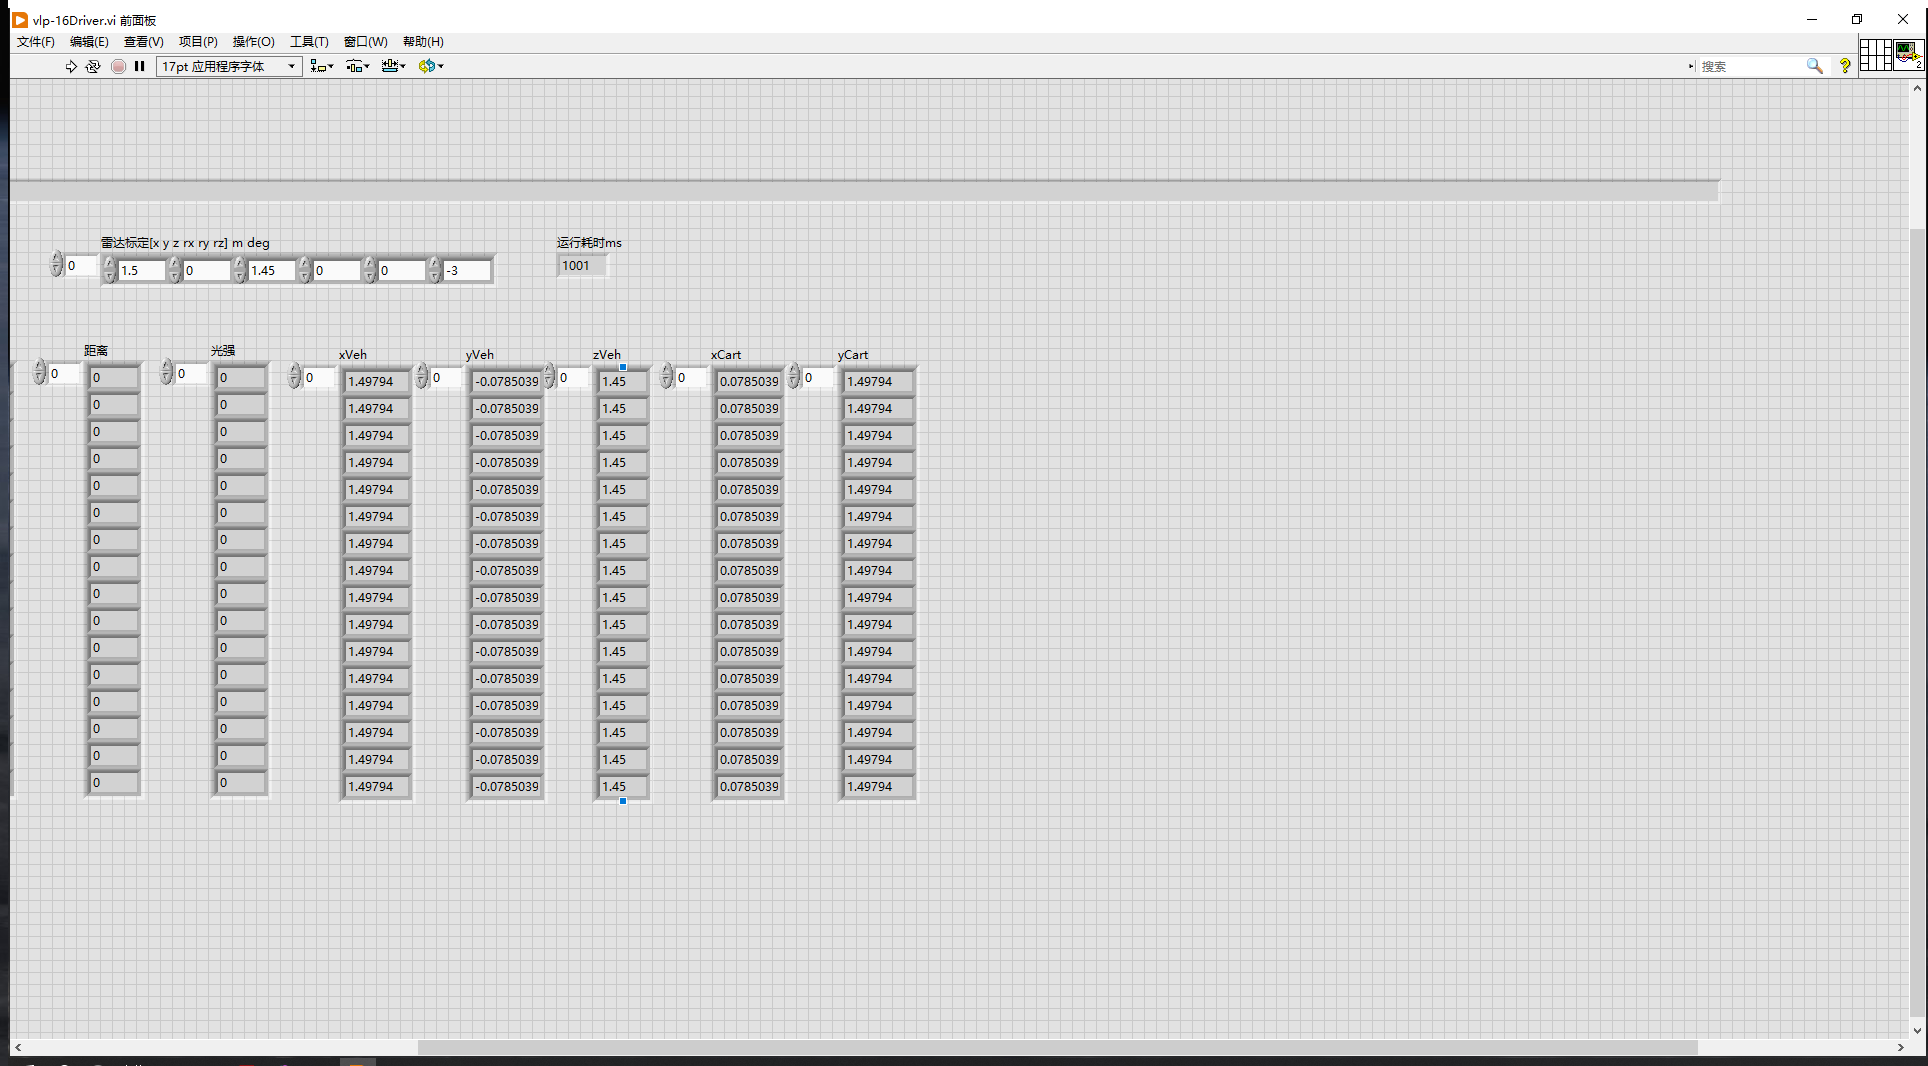Image resolution: width=1928 pixels, height=1066 pixels.
Task: Click the magnifier search icon
Action: pos(1814,66)
